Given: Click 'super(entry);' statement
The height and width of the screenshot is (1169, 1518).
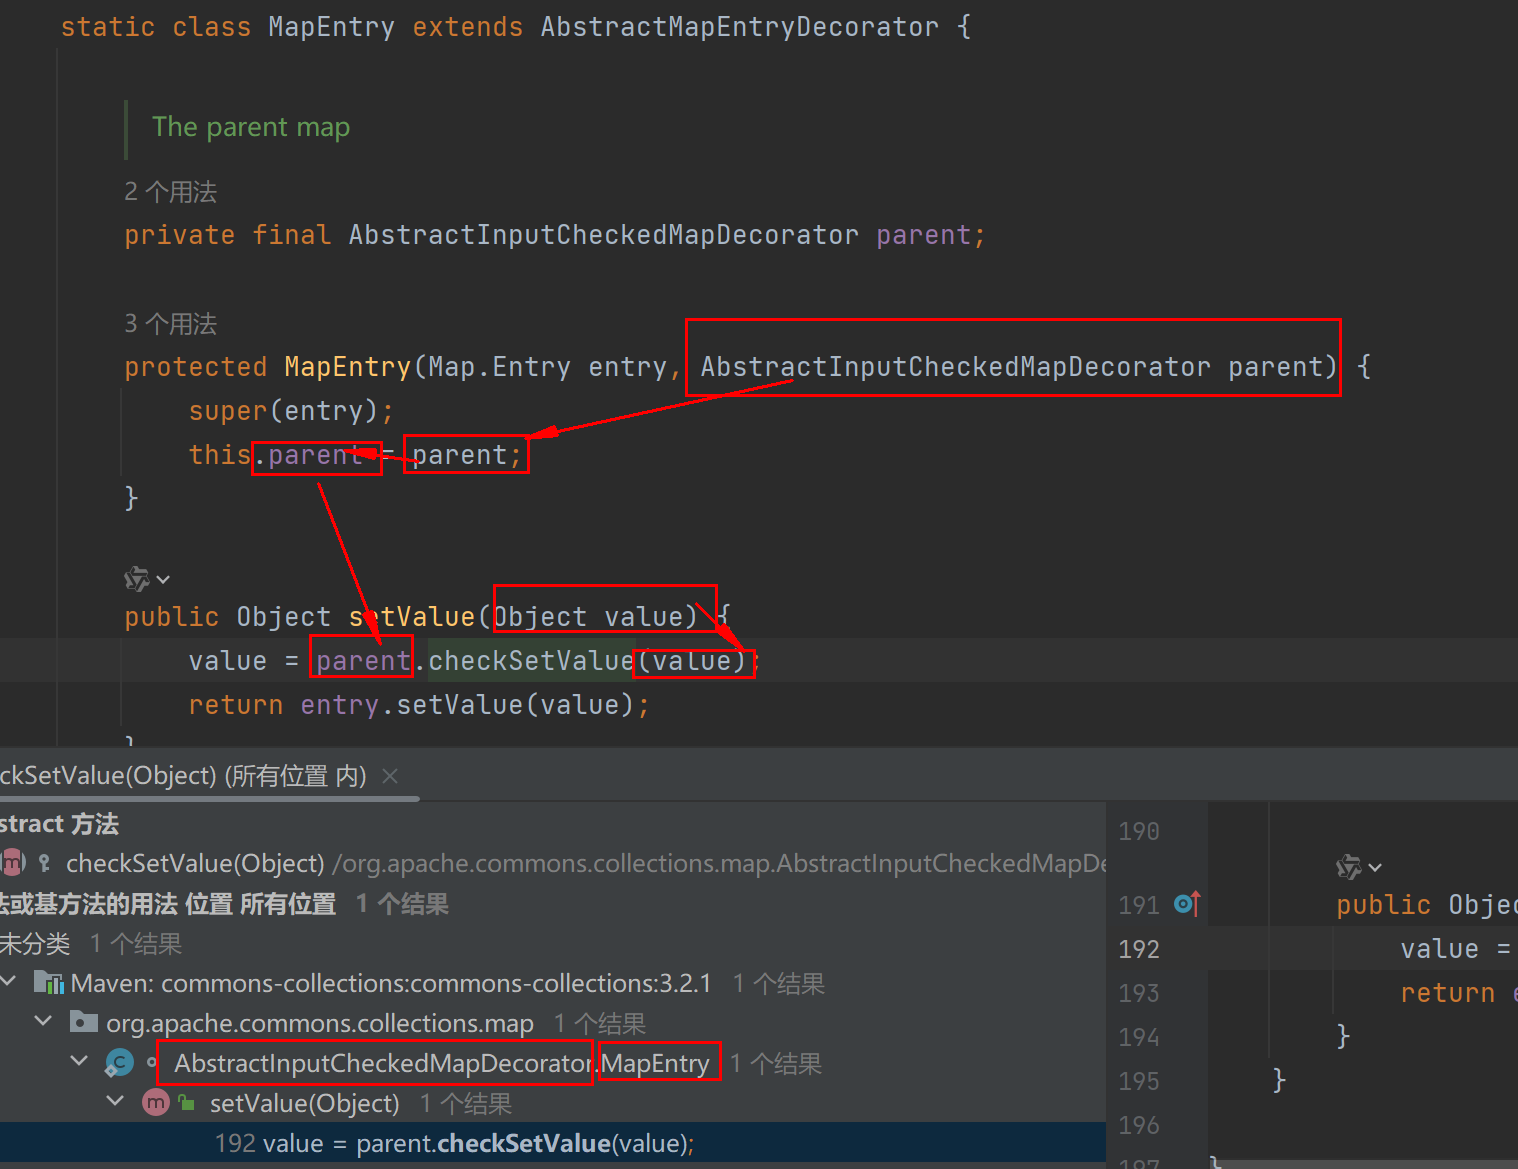Looking at the screenshot, I should (291, 411).
